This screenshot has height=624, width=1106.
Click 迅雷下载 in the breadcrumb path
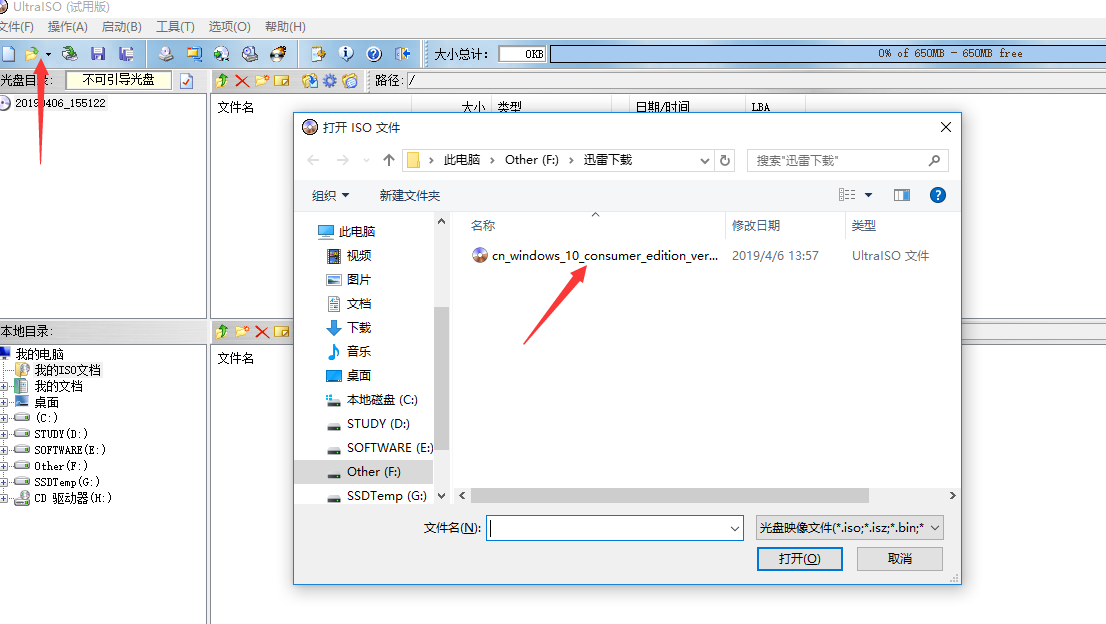coord(607,160)
